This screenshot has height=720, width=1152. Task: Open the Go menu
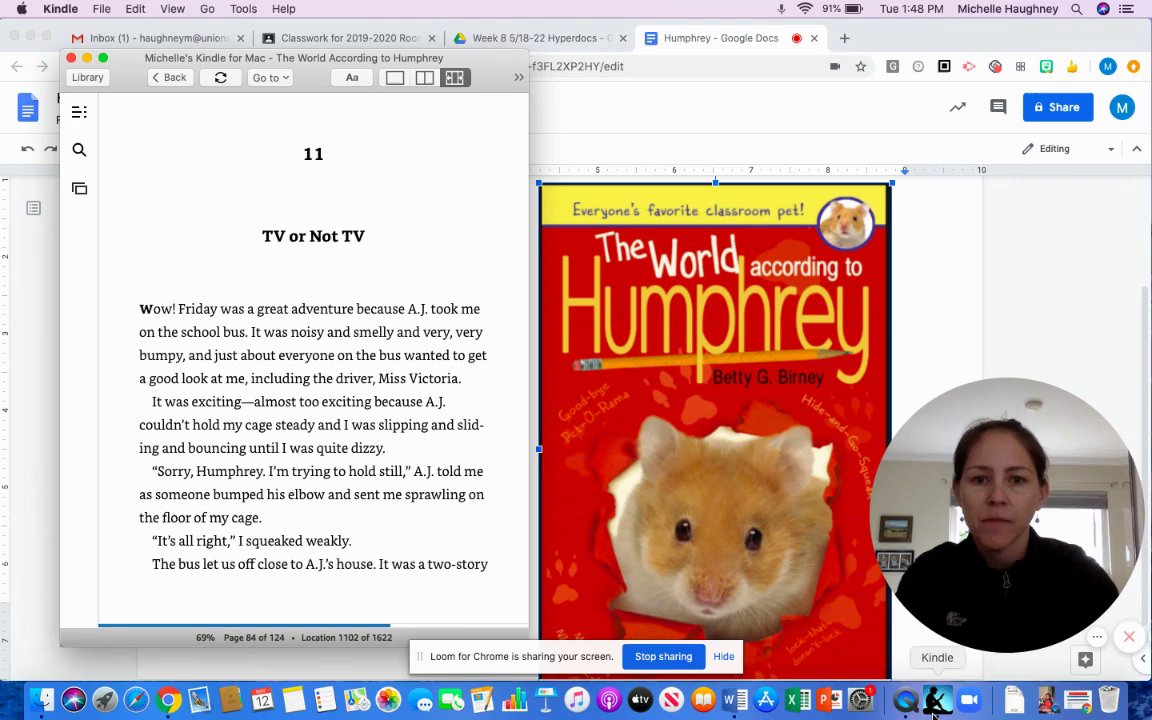click(207, 9)
